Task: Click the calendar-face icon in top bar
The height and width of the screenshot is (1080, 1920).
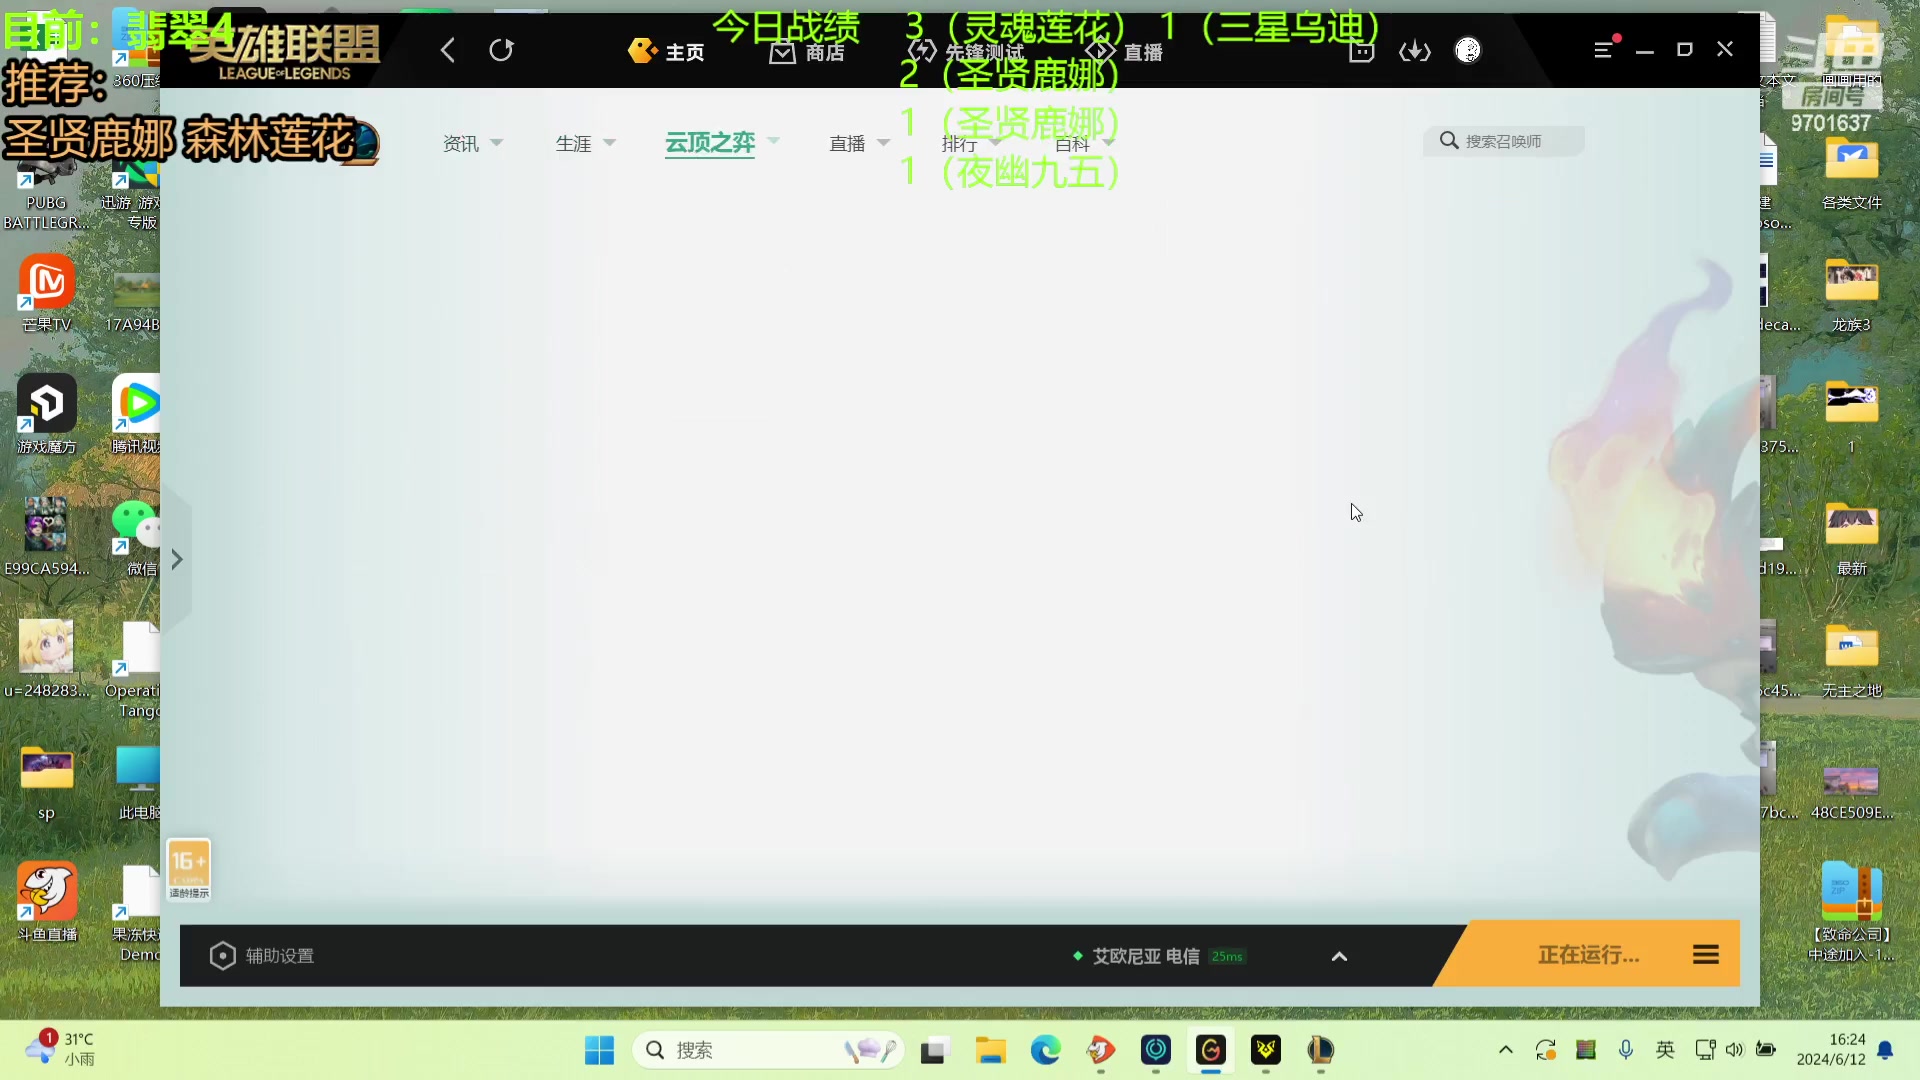Action: [x=1361, y=50]
